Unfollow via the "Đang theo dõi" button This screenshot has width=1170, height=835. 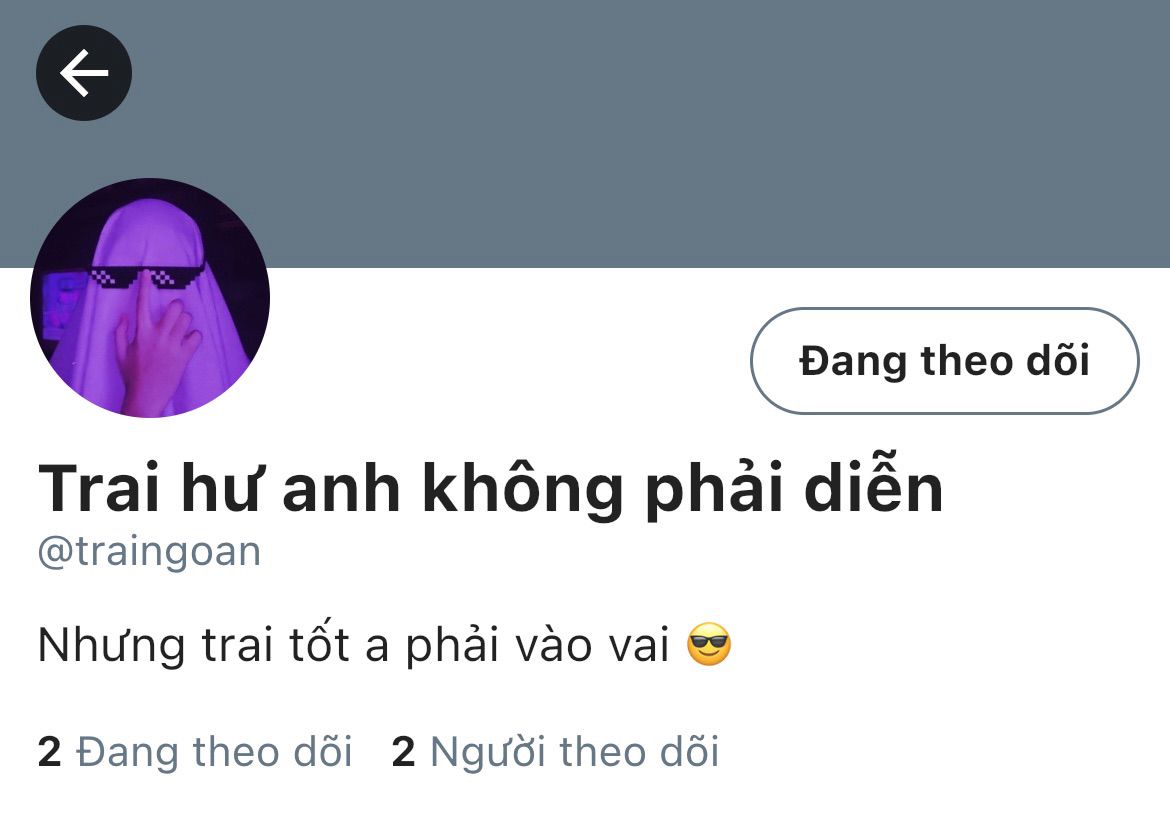(x=944, y=361)
